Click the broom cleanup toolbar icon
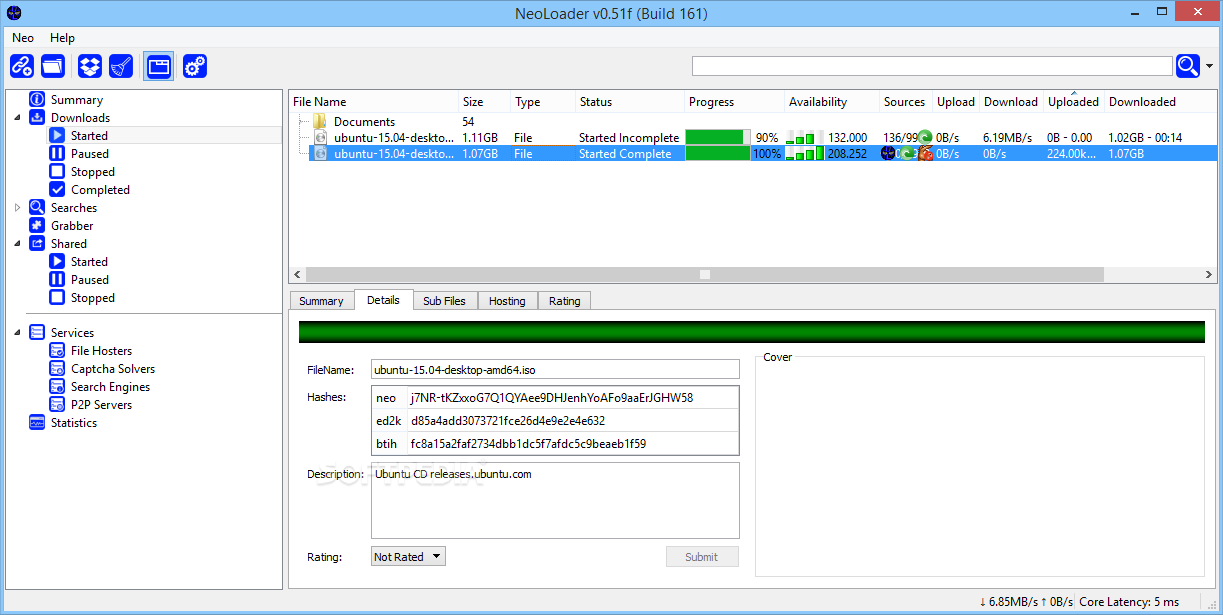Screen dimensions: 1223x615 [x=121, y=66]
